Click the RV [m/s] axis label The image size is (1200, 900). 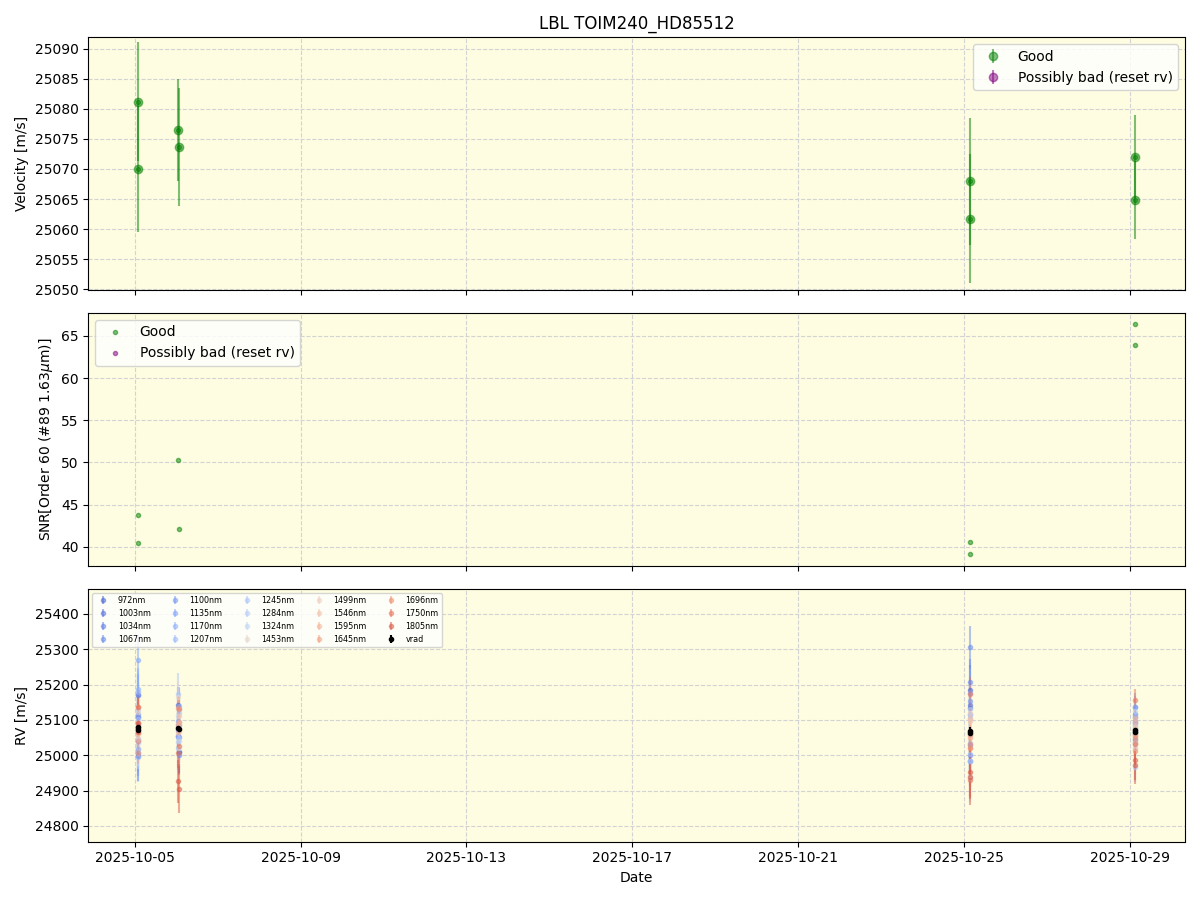click(21, 716)
